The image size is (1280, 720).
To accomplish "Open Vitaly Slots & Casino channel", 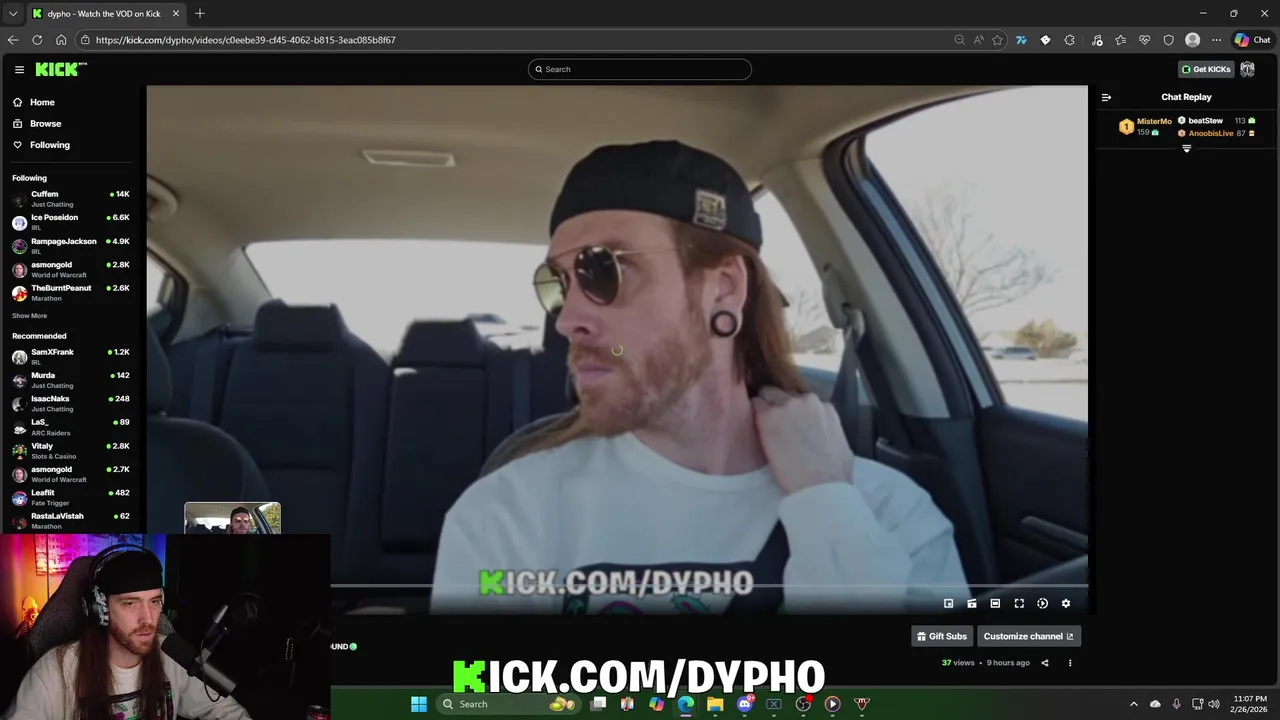I will click(70, 450).
